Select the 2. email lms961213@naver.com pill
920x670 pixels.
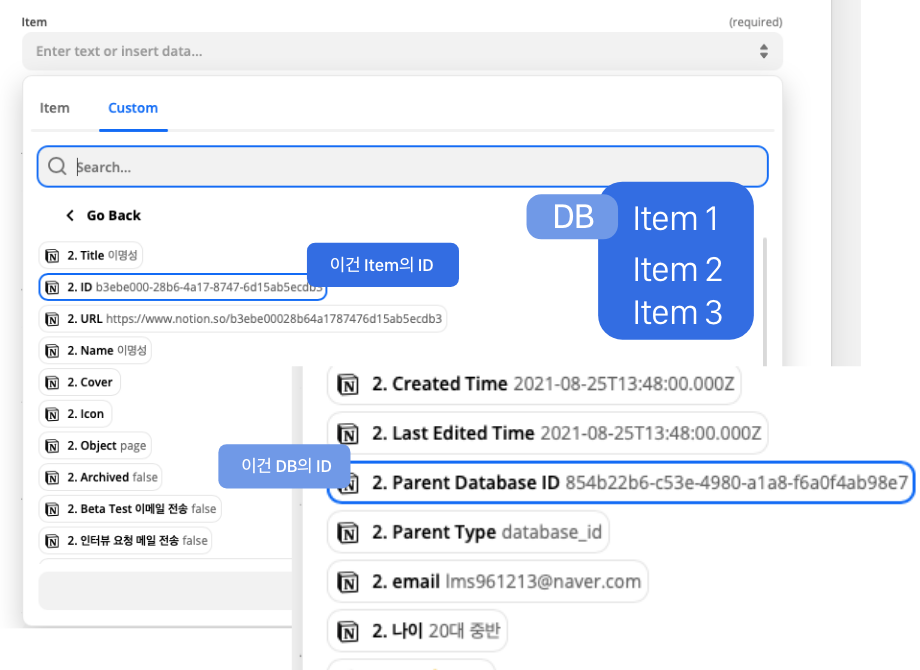coord(488,581)
